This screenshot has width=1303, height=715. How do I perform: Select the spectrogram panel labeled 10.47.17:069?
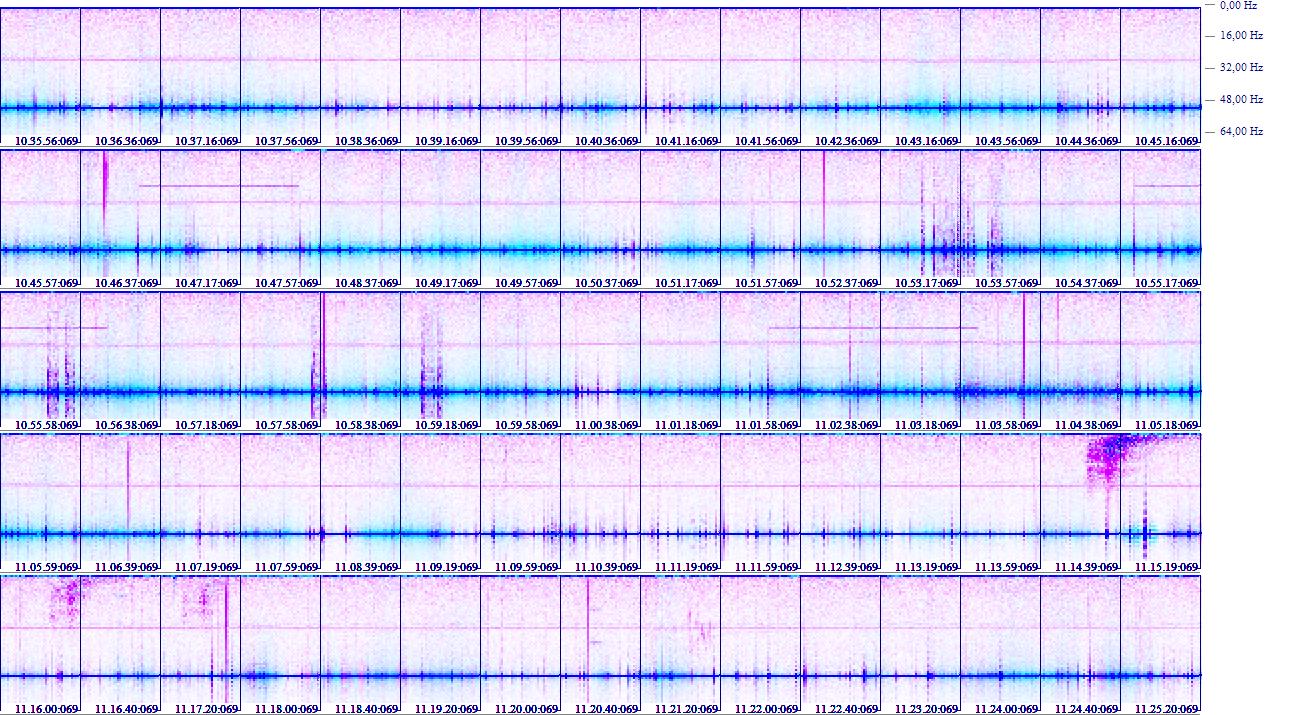(200, 219)
